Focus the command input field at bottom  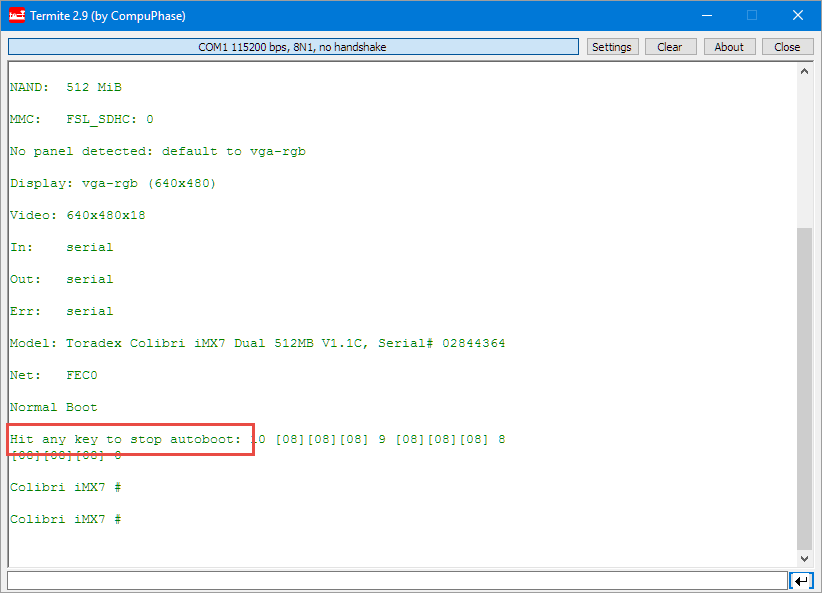click(397, 581)
